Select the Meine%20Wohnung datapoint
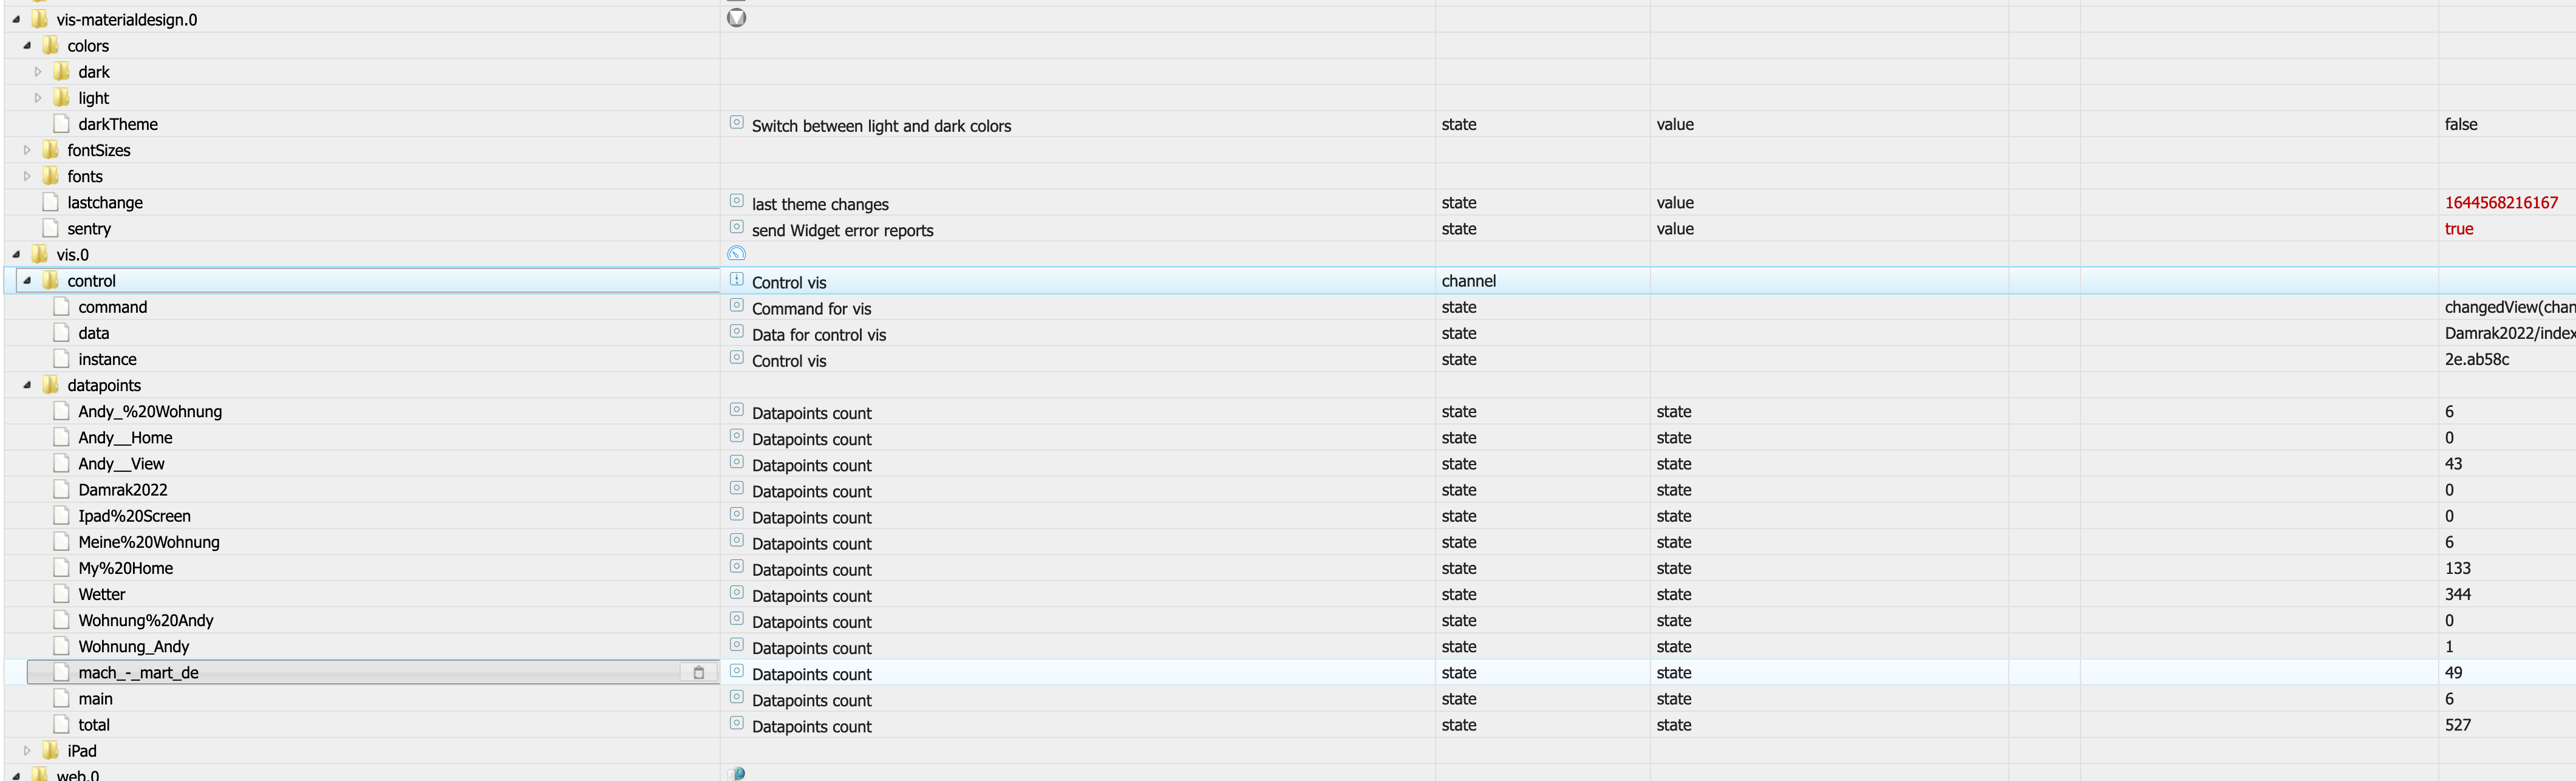 149,541
